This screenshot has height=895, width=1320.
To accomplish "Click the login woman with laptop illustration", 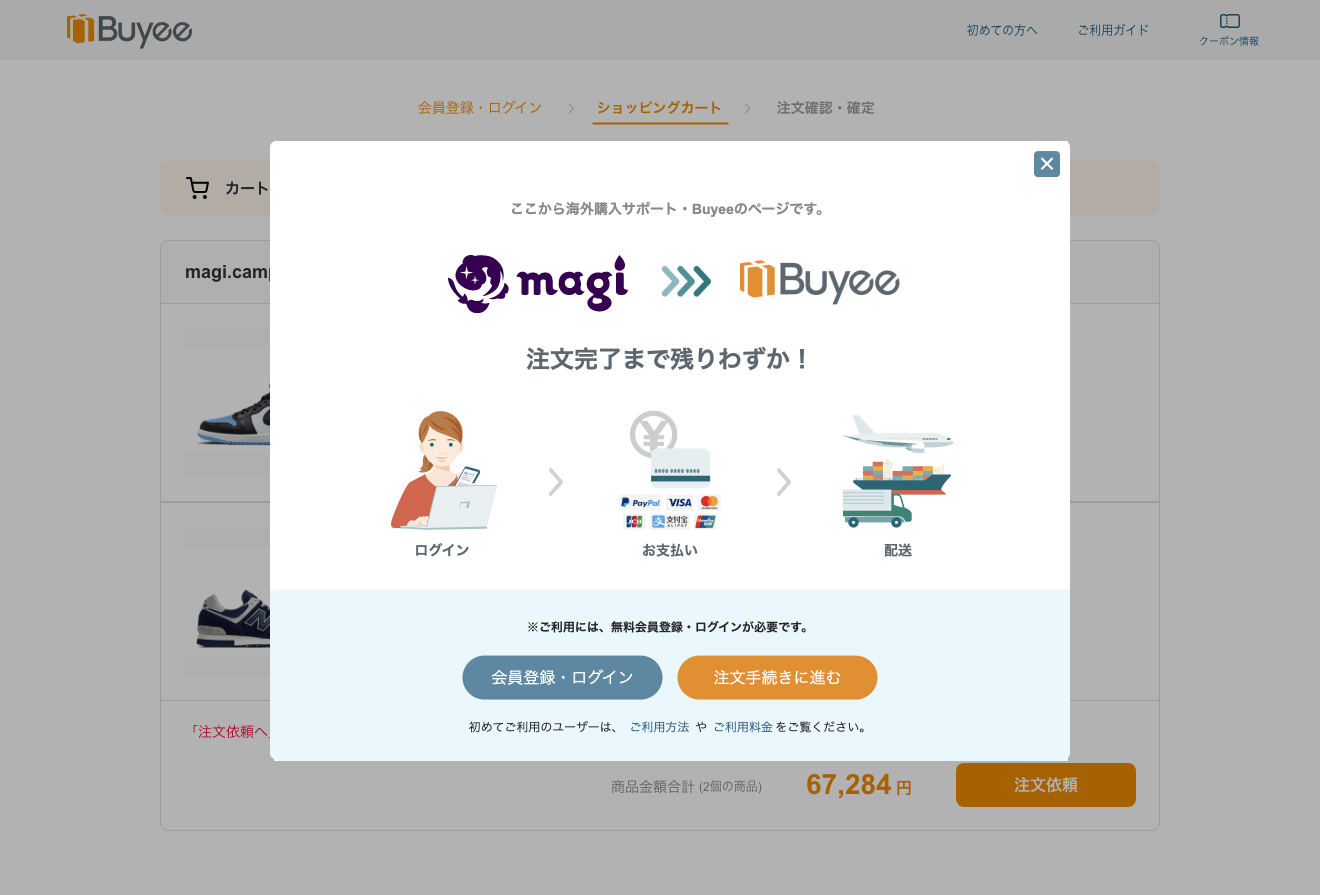I will (443, 469).
